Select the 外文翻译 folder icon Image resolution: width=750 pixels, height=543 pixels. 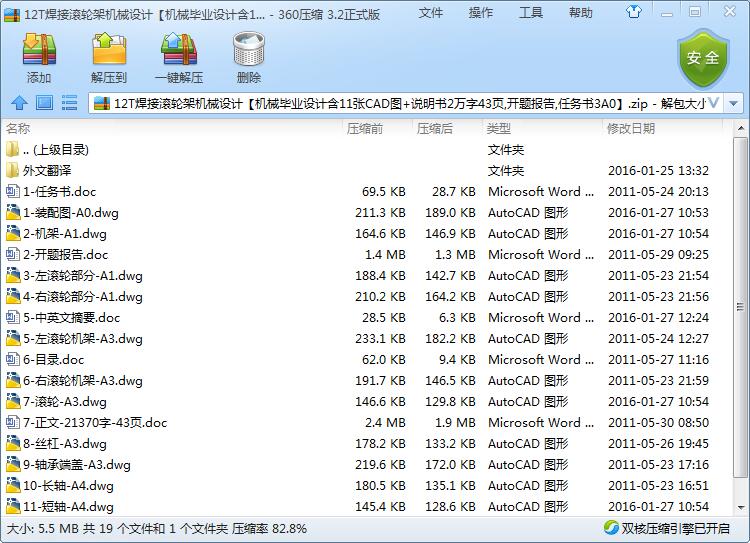(x=12, y=170)
